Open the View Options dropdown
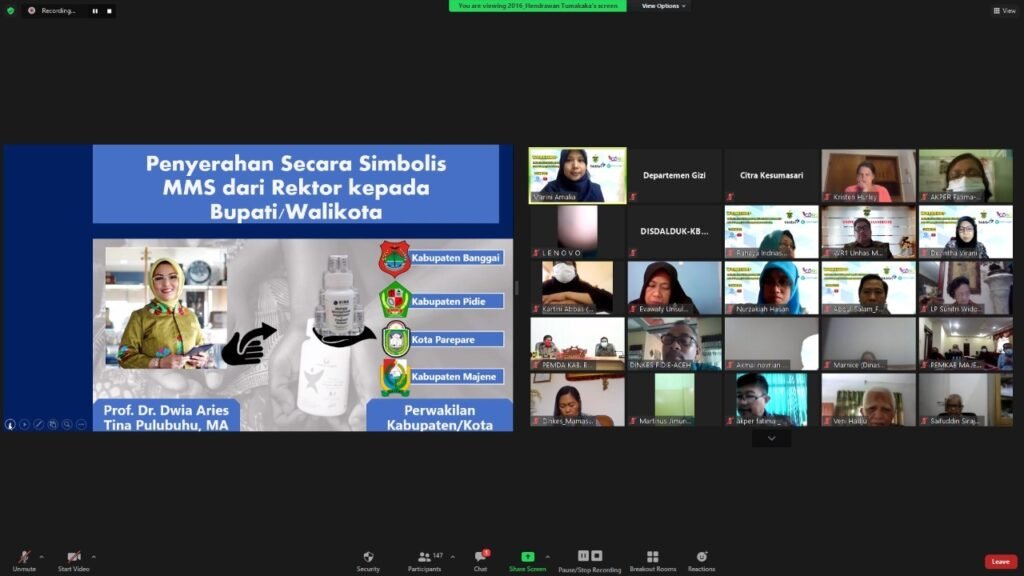This screenshot has width=1024, height=576. pyautogui.click(x=663, y=6)
